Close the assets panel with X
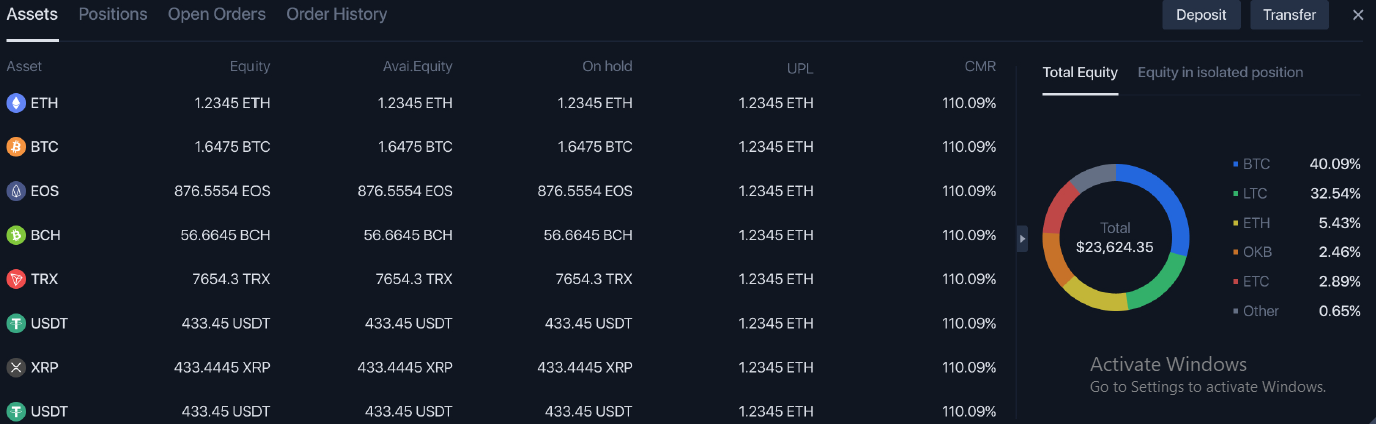This screenshot has width=1376, height=424. pyautogui.click(x=1358, y=15)
